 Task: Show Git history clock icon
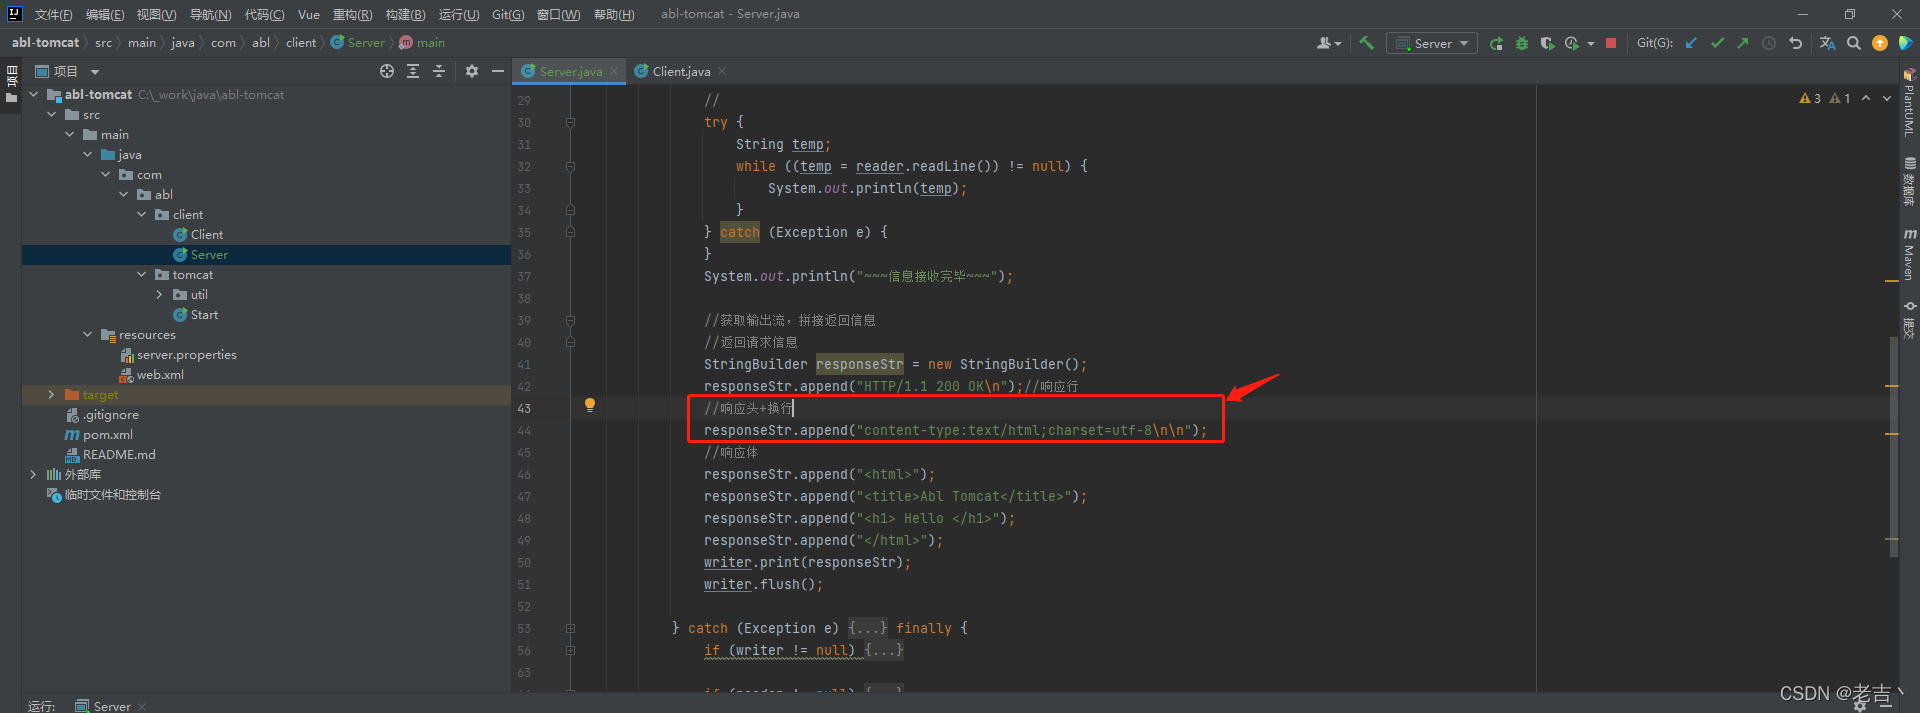click(x=1769, y=43)
